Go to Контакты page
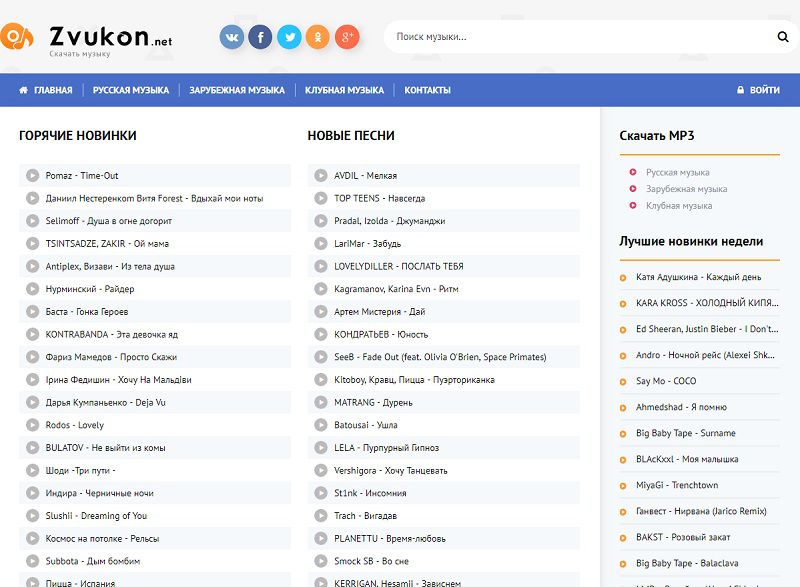The width and height of the screenshot is (800, 587). pyautogui.click(x=427, y=90)
